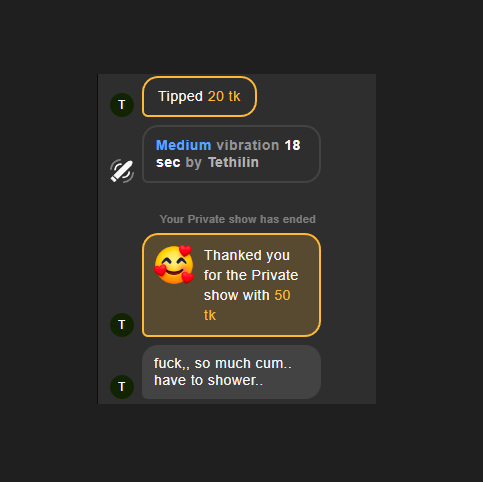This screenshot has height=482, width=483.
Task: Click the T avatar beside the Tipped message
Action: click(122, 105)
